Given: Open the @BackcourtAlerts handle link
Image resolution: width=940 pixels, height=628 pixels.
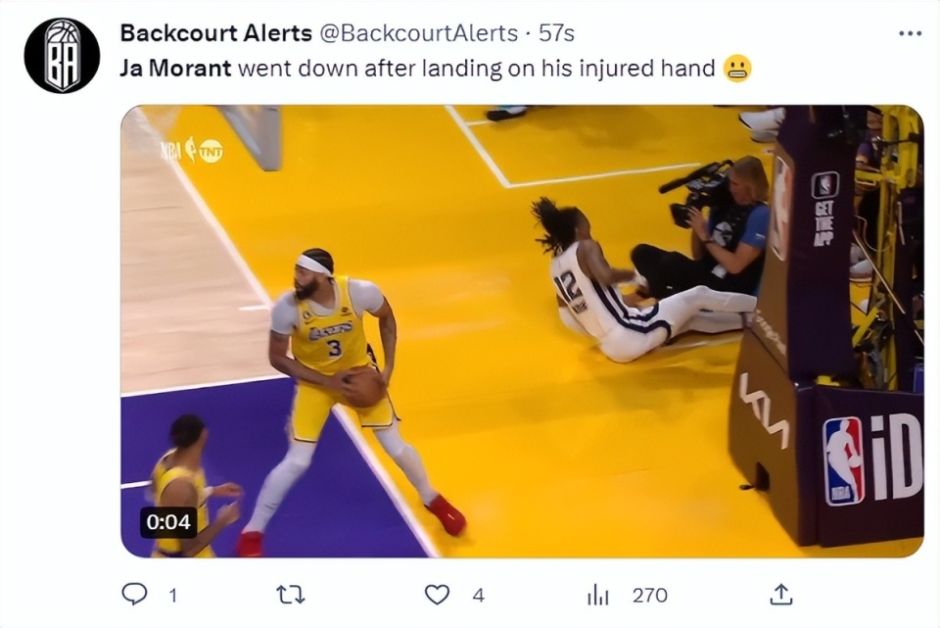Looking at the screenshot, I should pos(419,33).
